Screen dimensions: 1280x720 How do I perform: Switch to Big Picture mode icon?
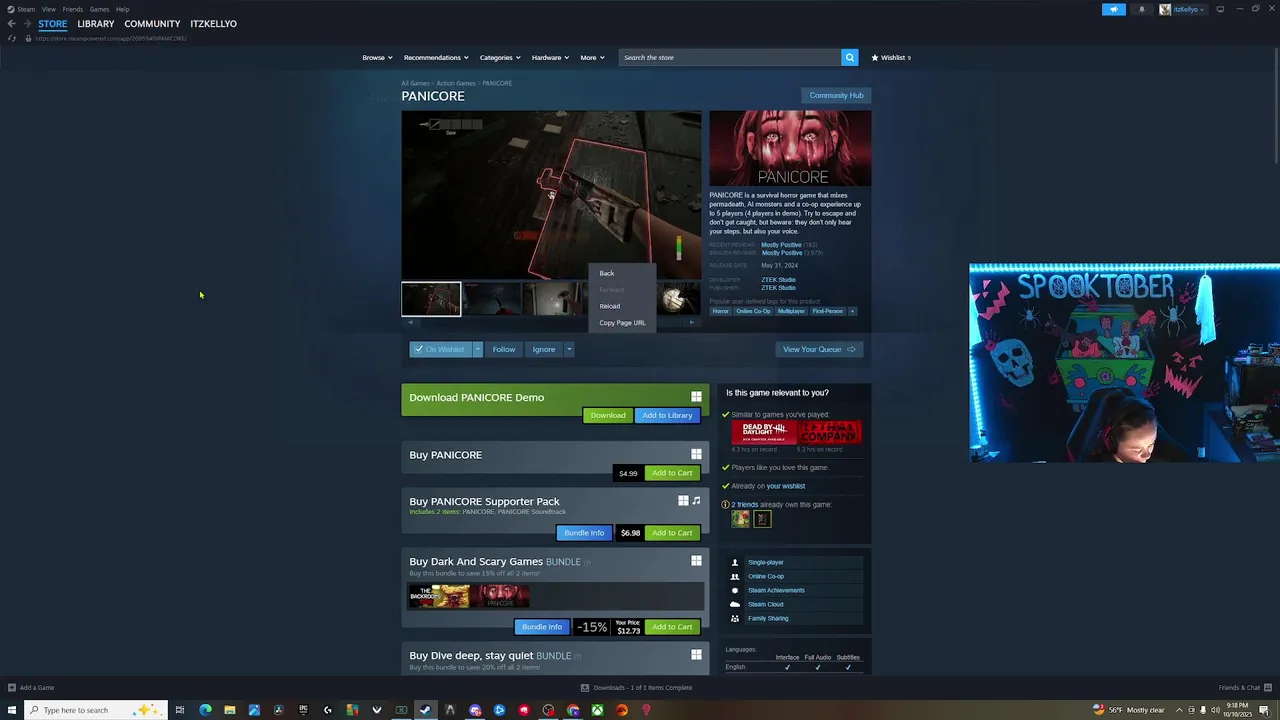1220,9
